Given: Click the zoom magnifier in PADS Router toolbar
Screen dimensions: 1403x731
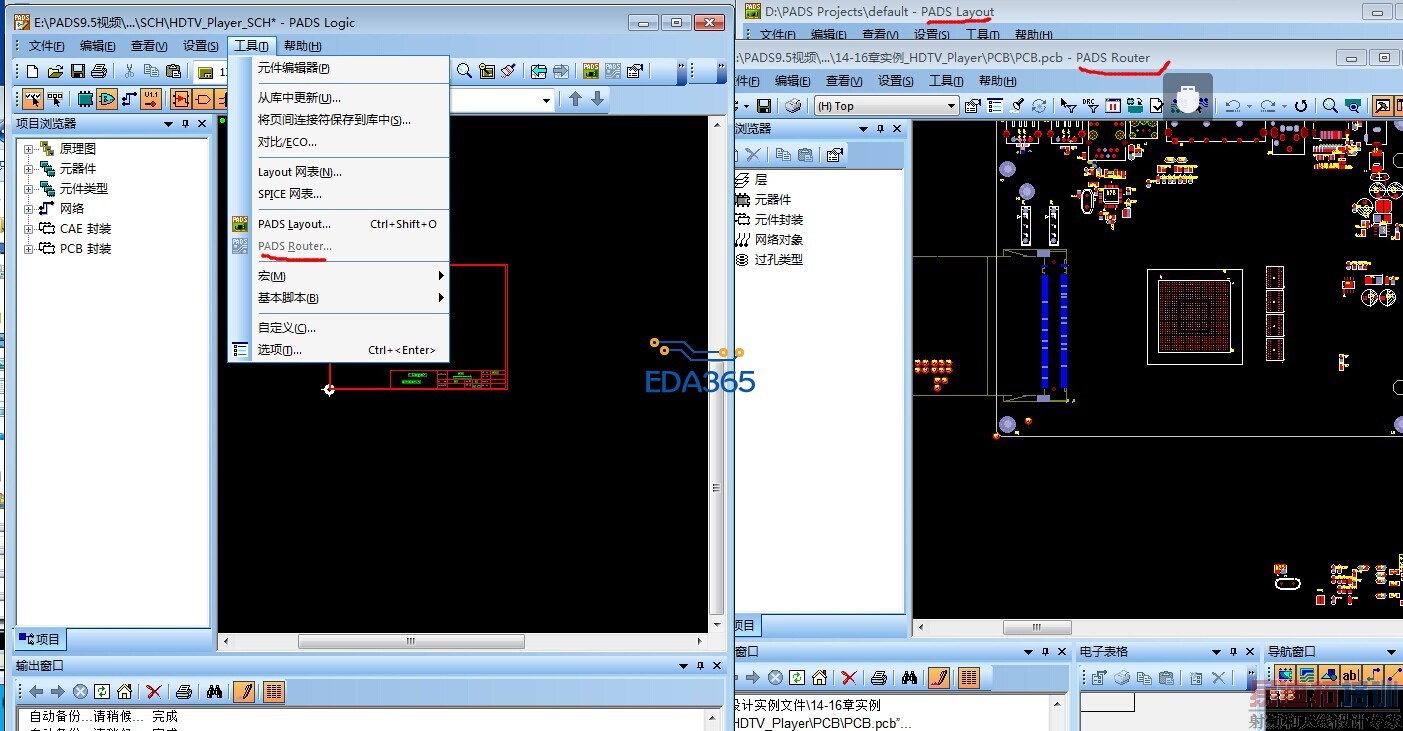Looking at the screenshot, I should (x=1330, y=106).
